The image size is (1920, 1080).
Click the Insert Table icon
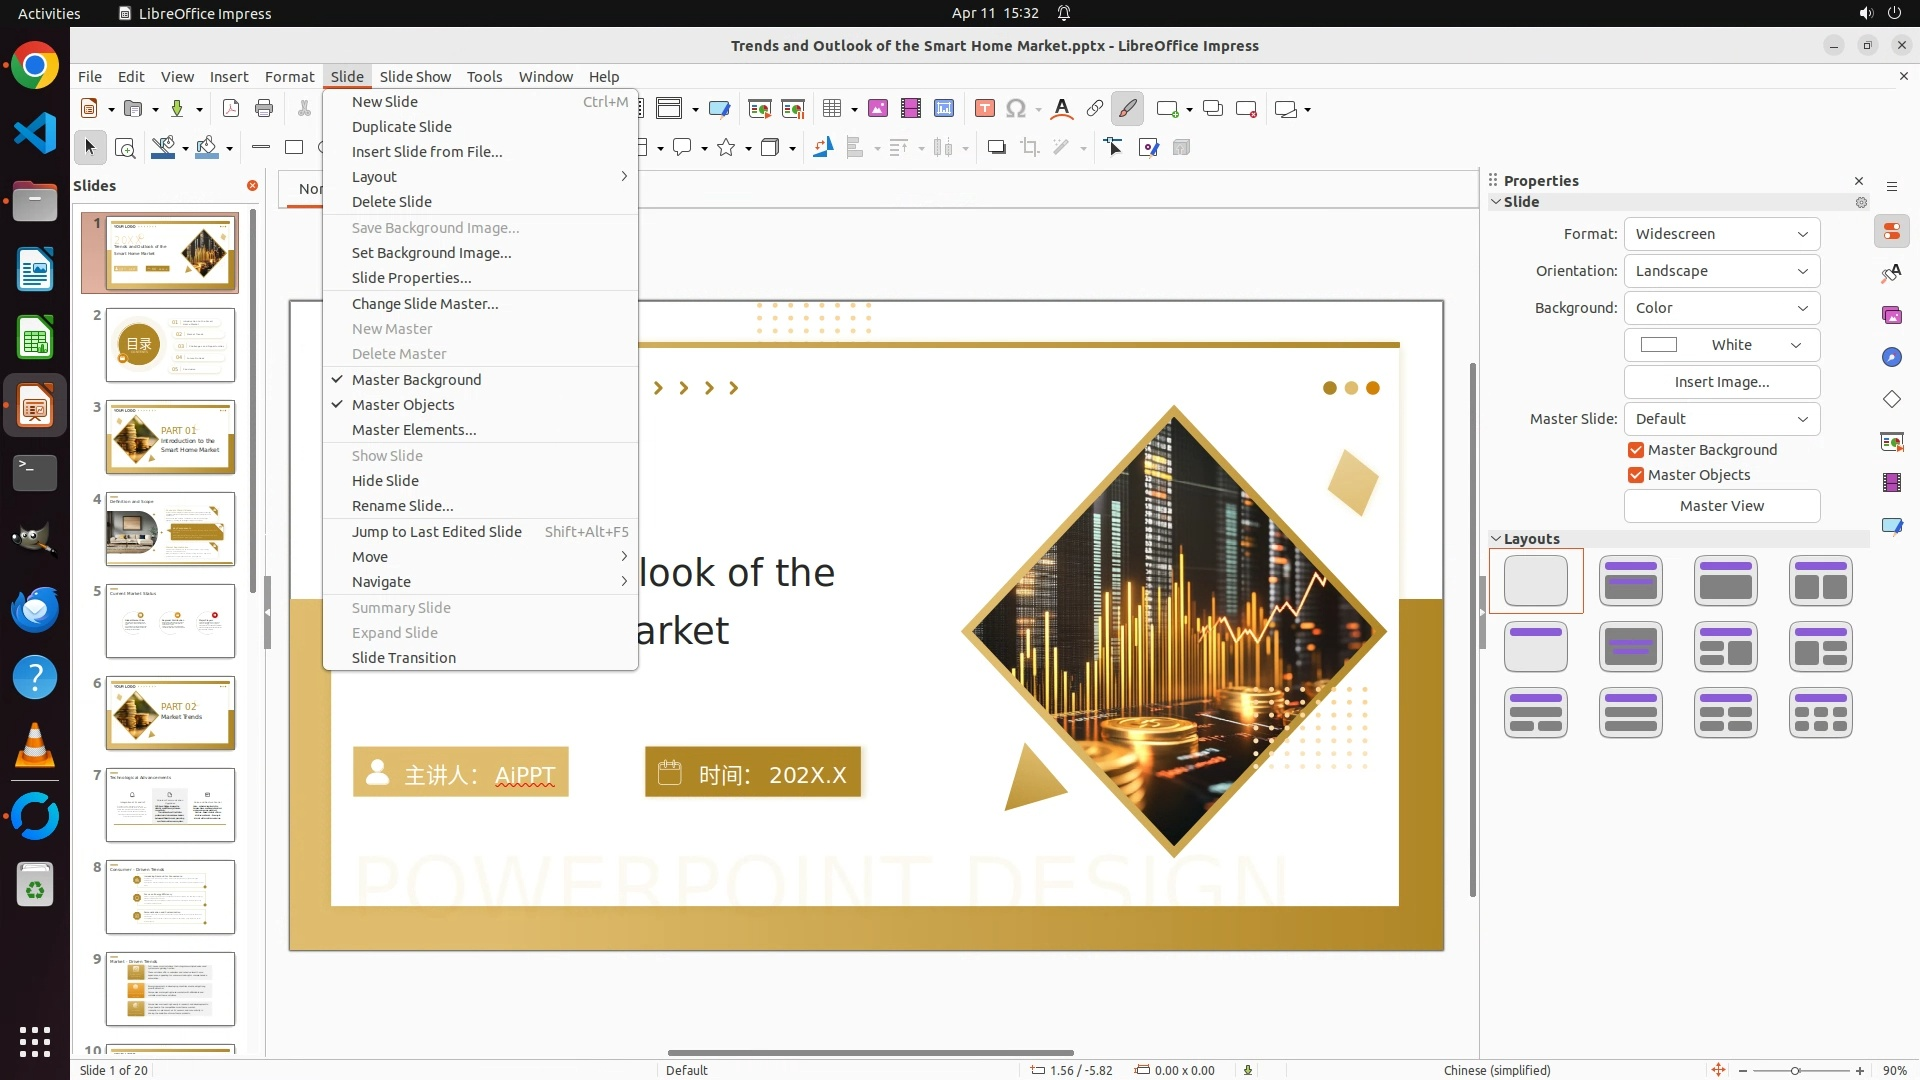pos(831,109)
